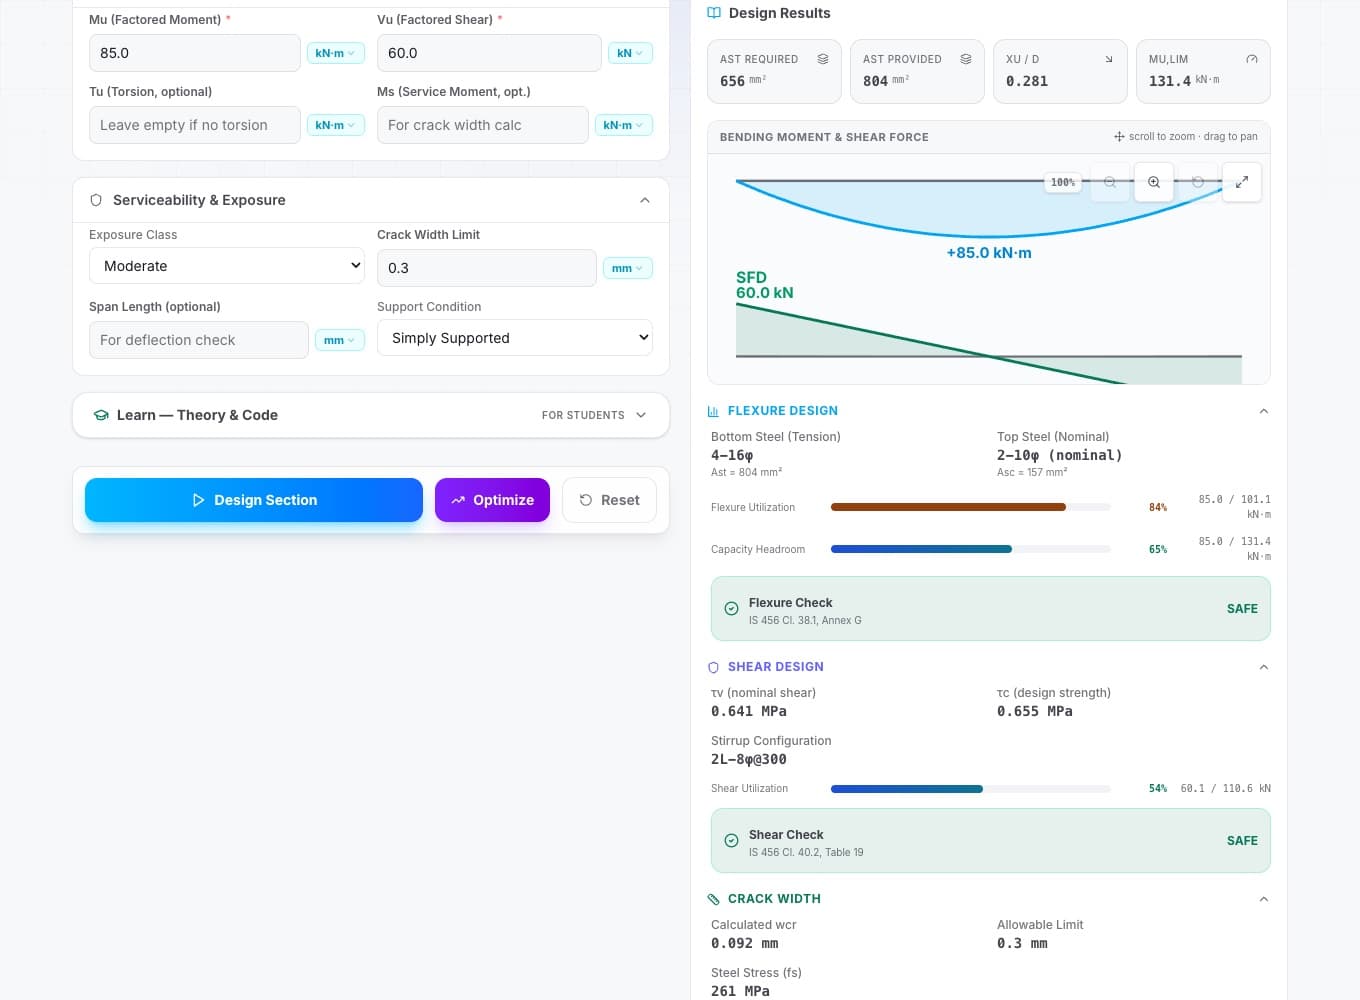The height and width of the screenshot is (1000, 1360).
Task: Zoom in on the bending moment chart
Action: [x=1154, y=182]
